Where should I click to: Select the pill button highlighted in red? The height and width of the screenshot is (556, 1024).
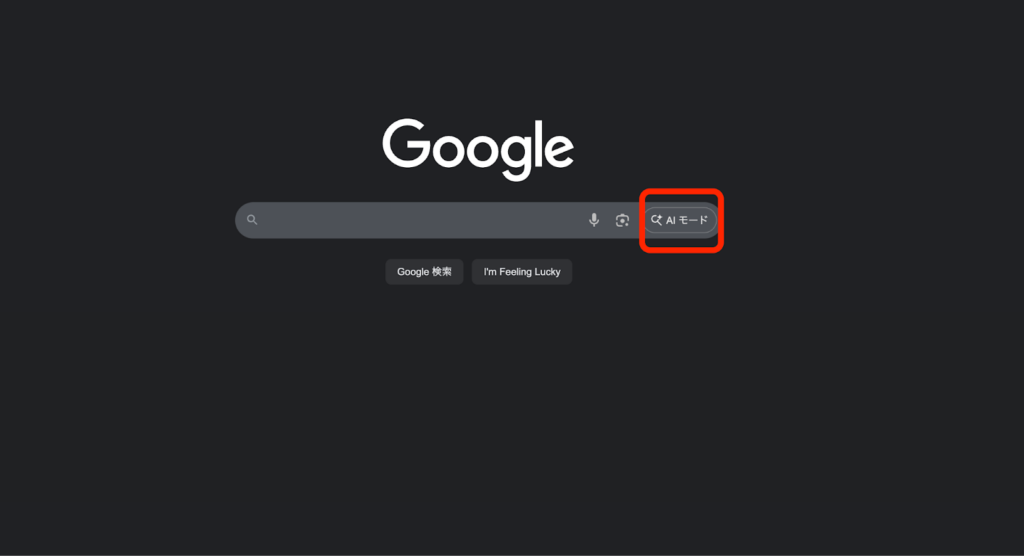pyautogui.click(x=680, y=220)
